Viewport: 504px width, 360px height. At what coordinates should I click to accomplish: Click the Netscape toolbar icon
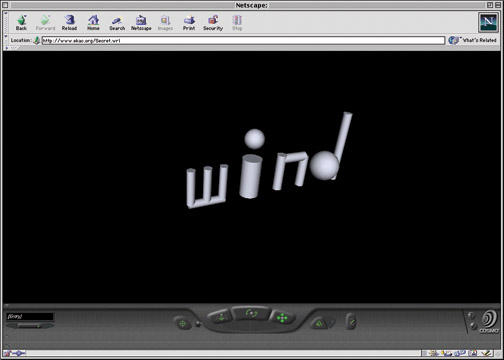141,23
